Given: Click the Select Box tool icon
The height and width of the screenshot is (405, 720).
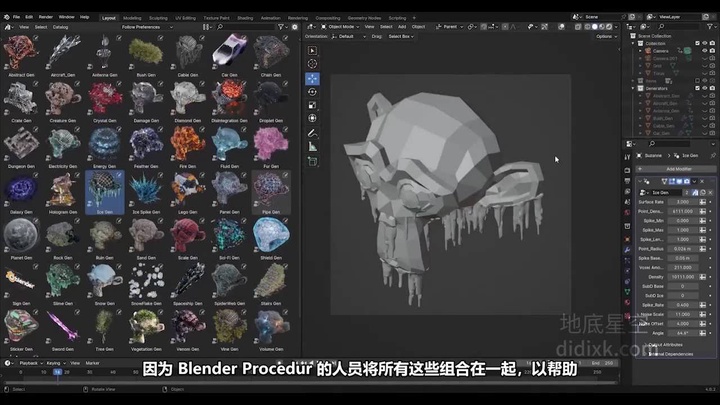Looking at the screenshot, I should 312,50.
